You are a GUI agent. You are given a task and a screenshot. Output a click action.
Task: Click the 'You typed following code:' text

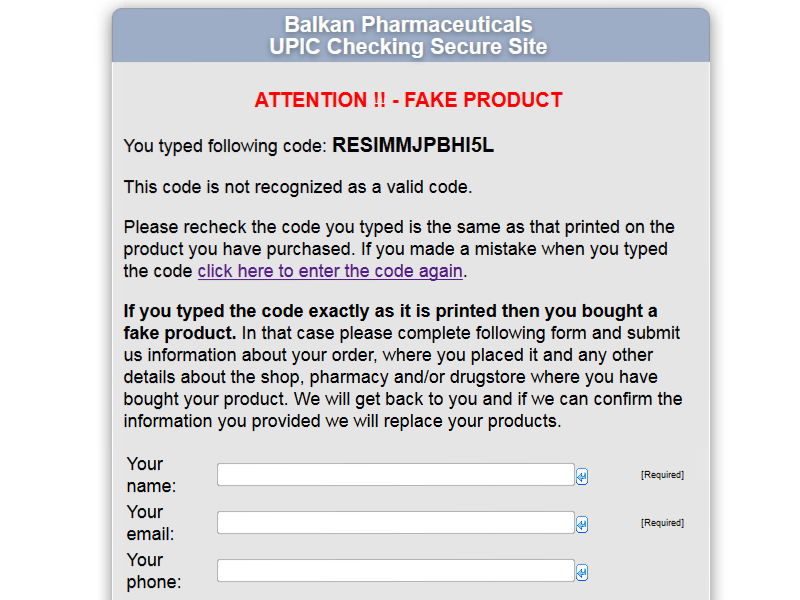tap(225, 147)
